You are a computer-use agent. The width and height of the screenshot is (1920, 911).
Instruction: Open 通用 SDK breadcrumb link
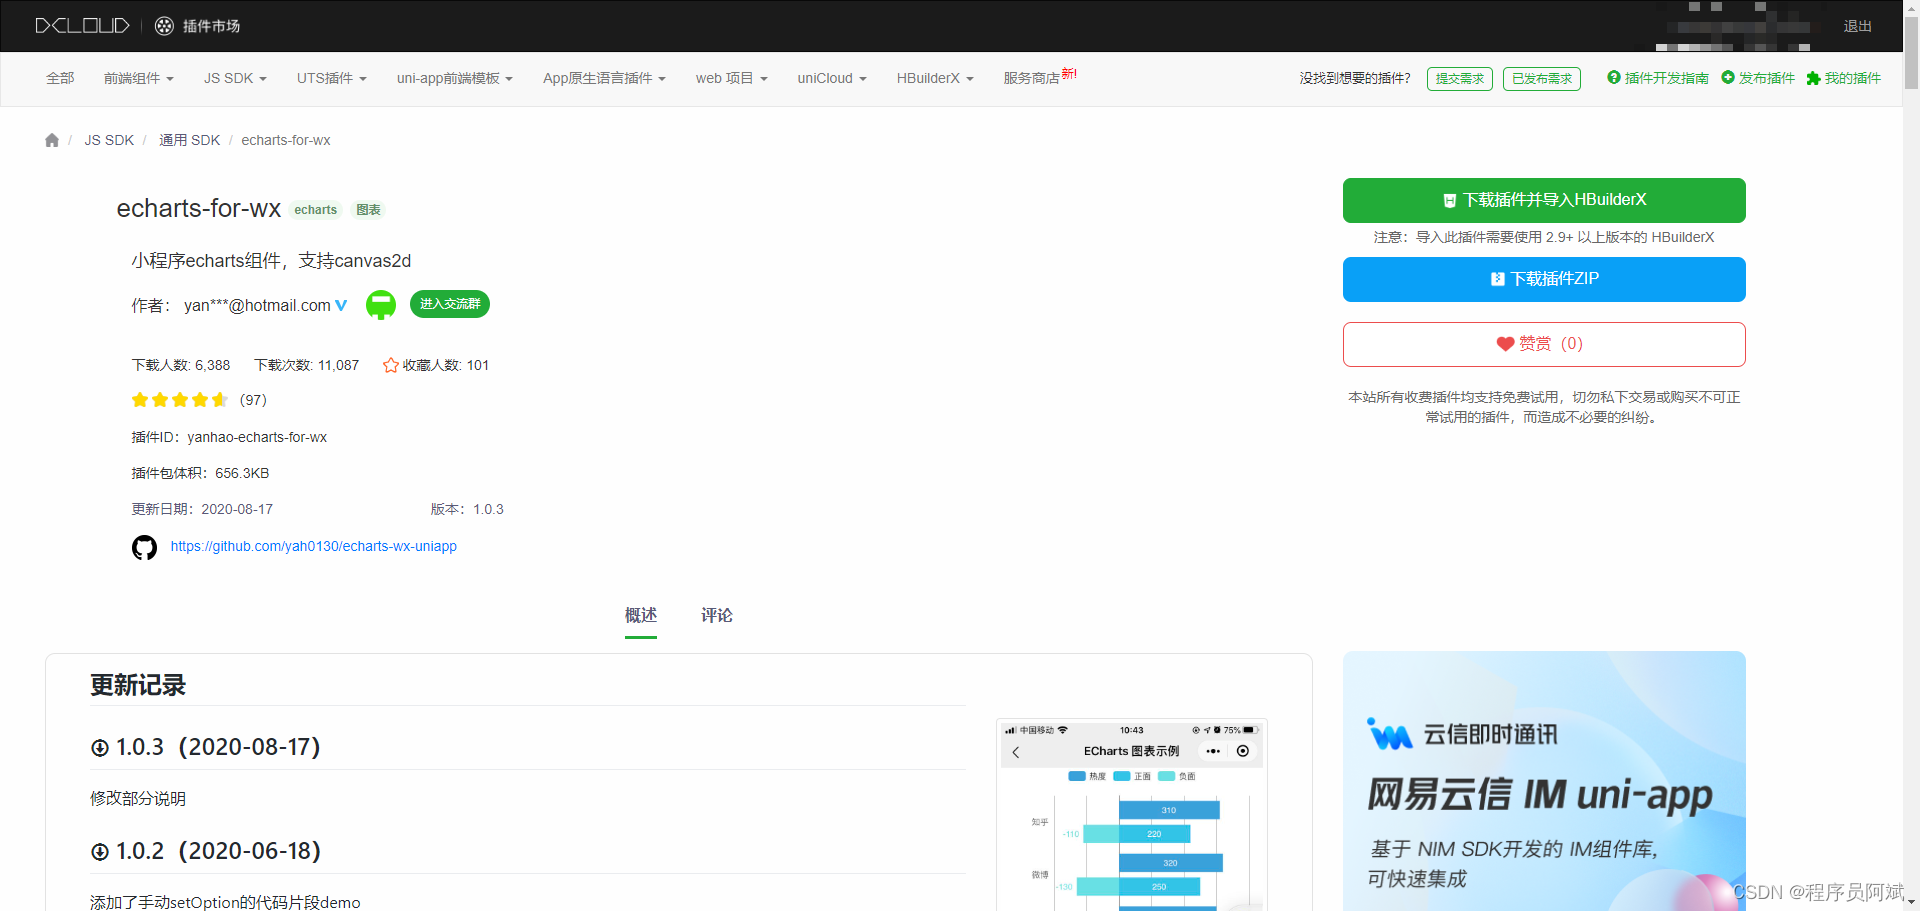pos(190,140)
